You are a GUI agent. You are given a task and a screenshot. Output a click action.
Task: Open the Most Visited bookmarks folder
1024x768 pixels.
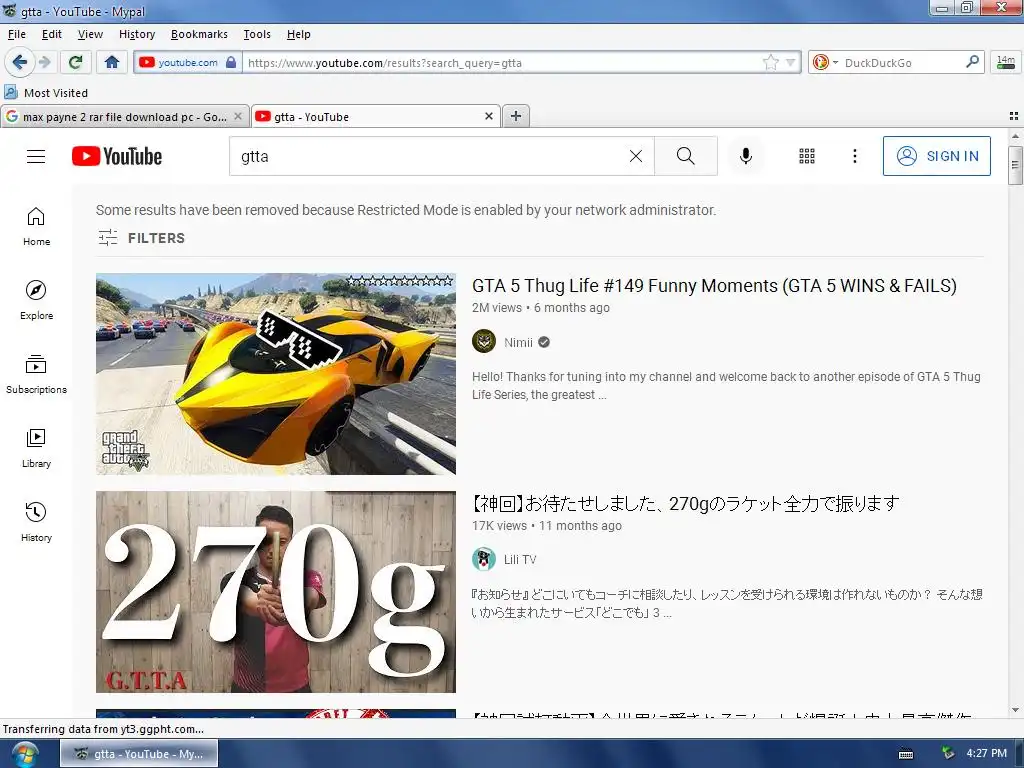tap(46, 93)
